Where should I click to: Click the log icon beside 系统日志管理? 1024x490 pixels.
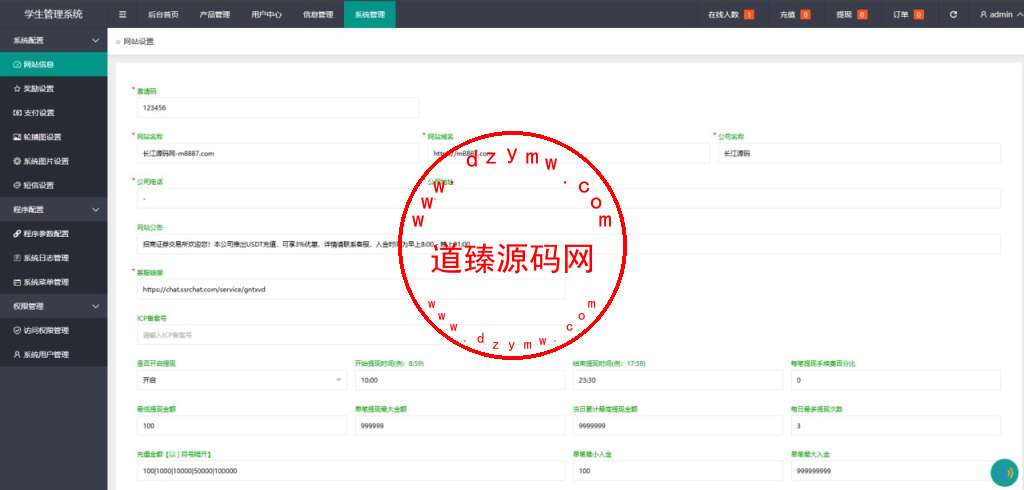17,258
